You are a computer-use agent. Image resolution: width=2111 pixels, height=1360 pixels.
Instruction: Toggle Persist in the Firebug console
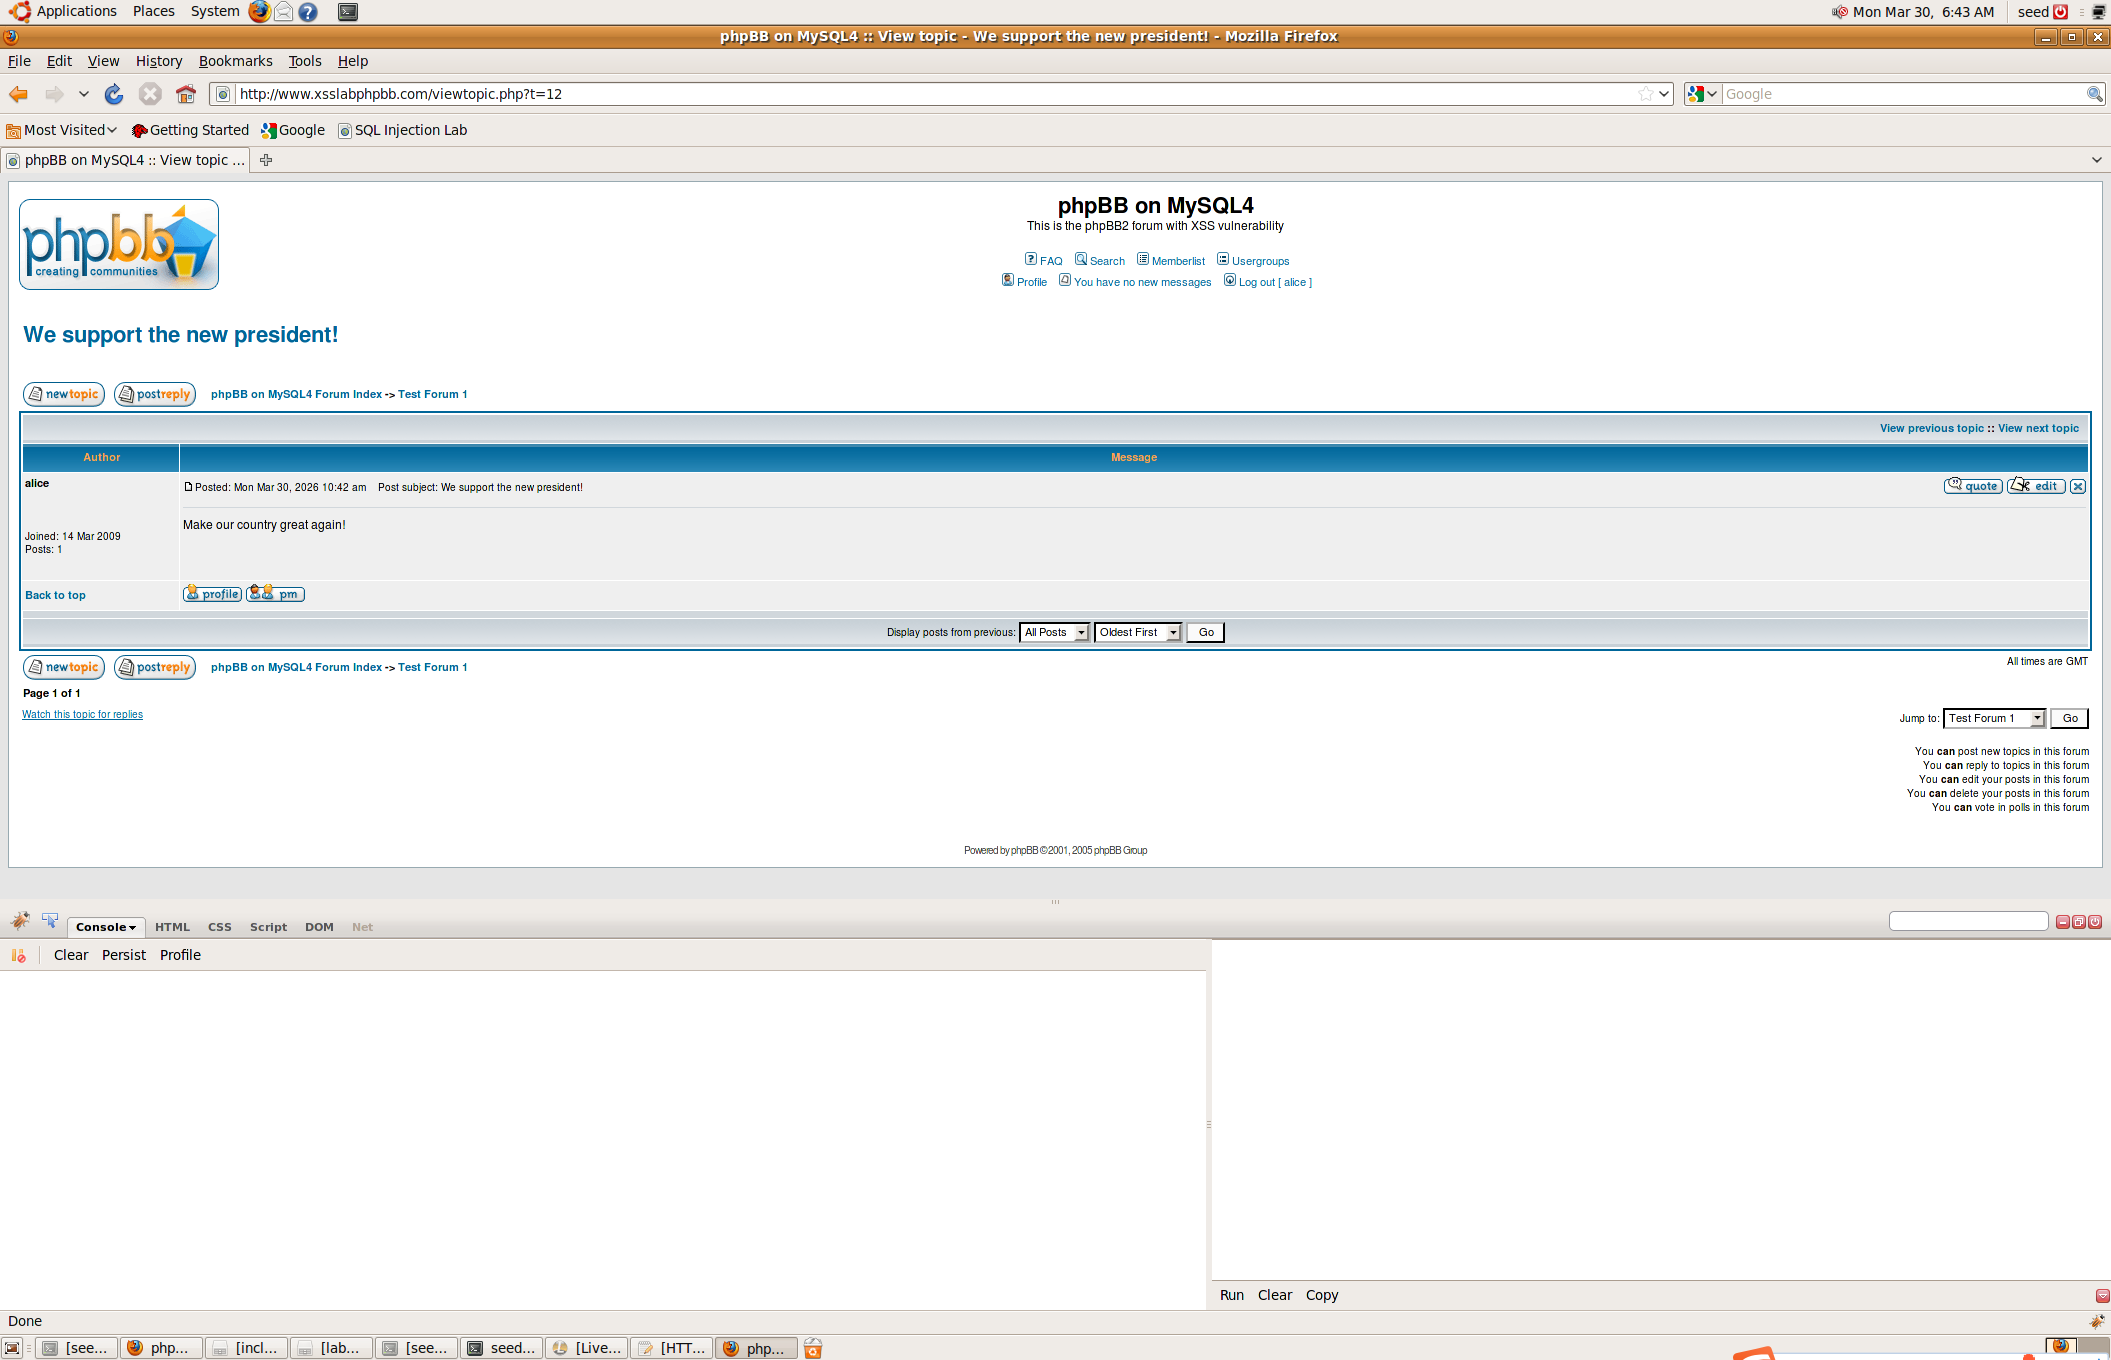pos(124,955)
